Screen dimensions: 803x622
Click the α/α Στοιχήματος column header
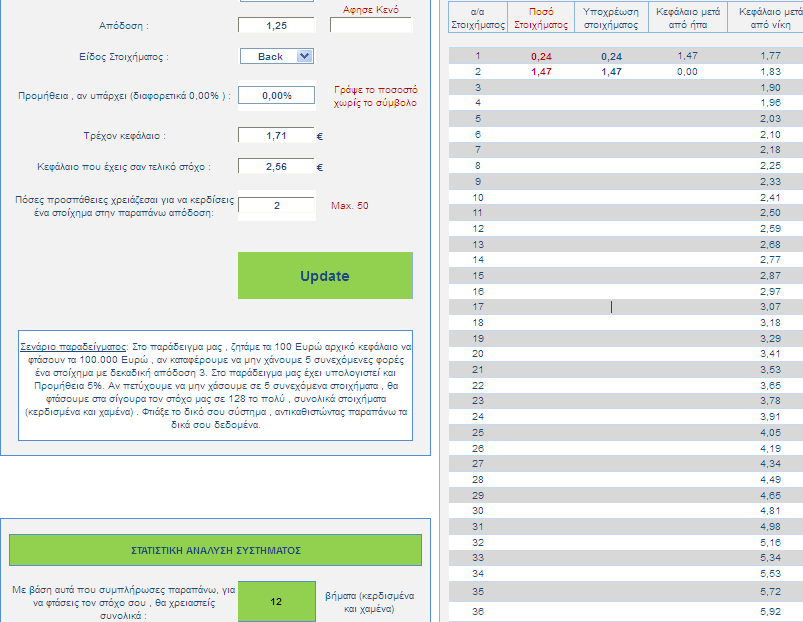[x=478, y=18]
